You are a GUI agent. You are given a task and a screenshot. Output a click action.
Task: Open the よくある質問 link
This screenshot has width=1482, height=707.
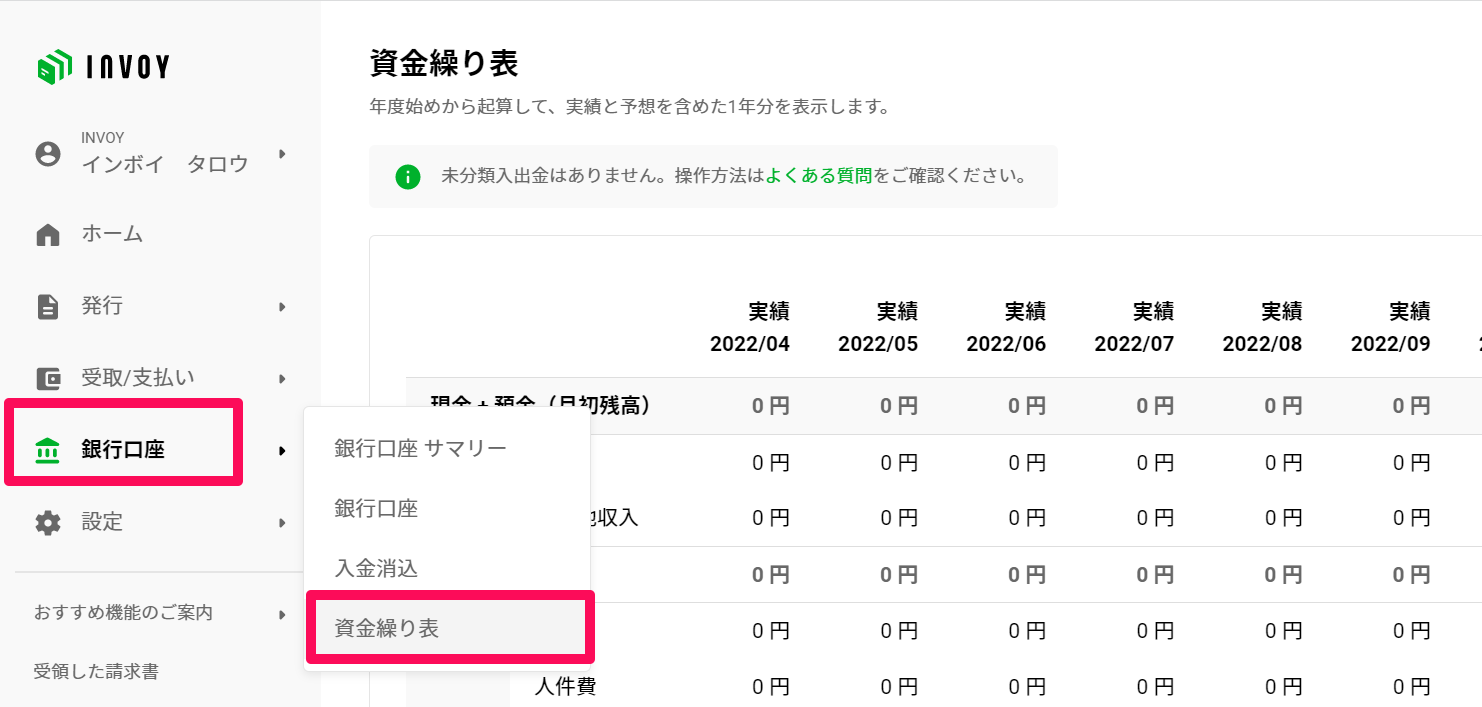coord(818,177)
